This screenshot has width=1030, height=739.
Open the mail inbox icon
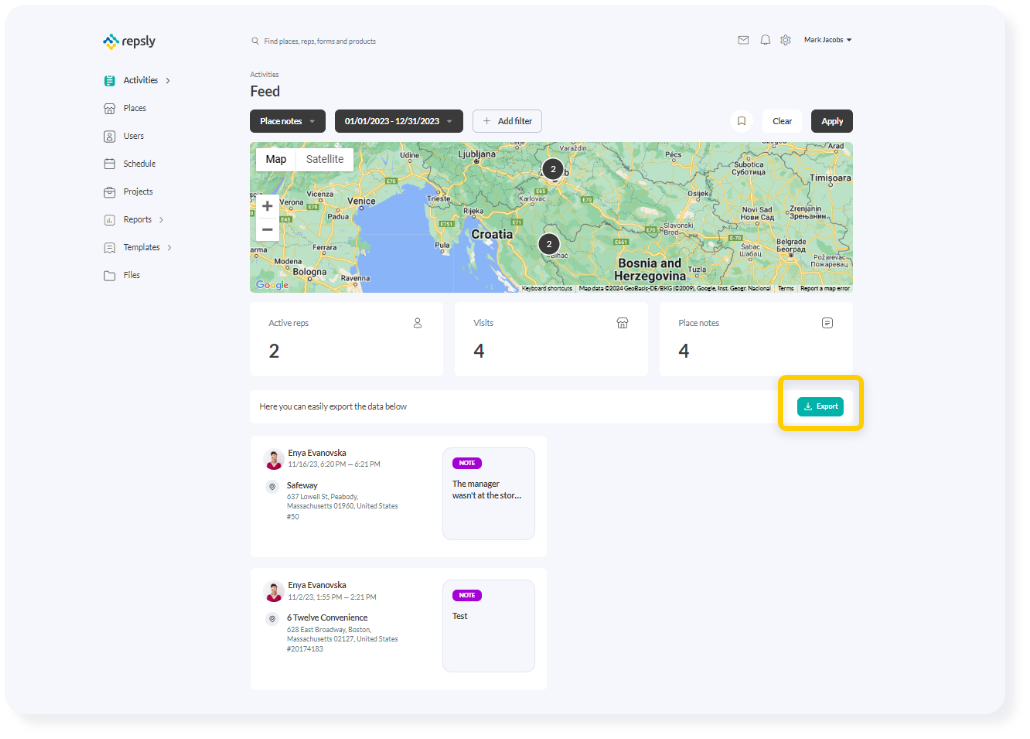pos(743,40)
